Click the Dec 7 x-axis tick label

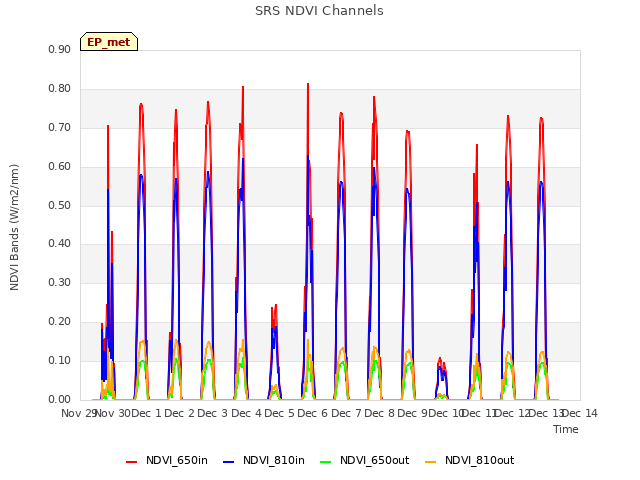pos(346,413)
